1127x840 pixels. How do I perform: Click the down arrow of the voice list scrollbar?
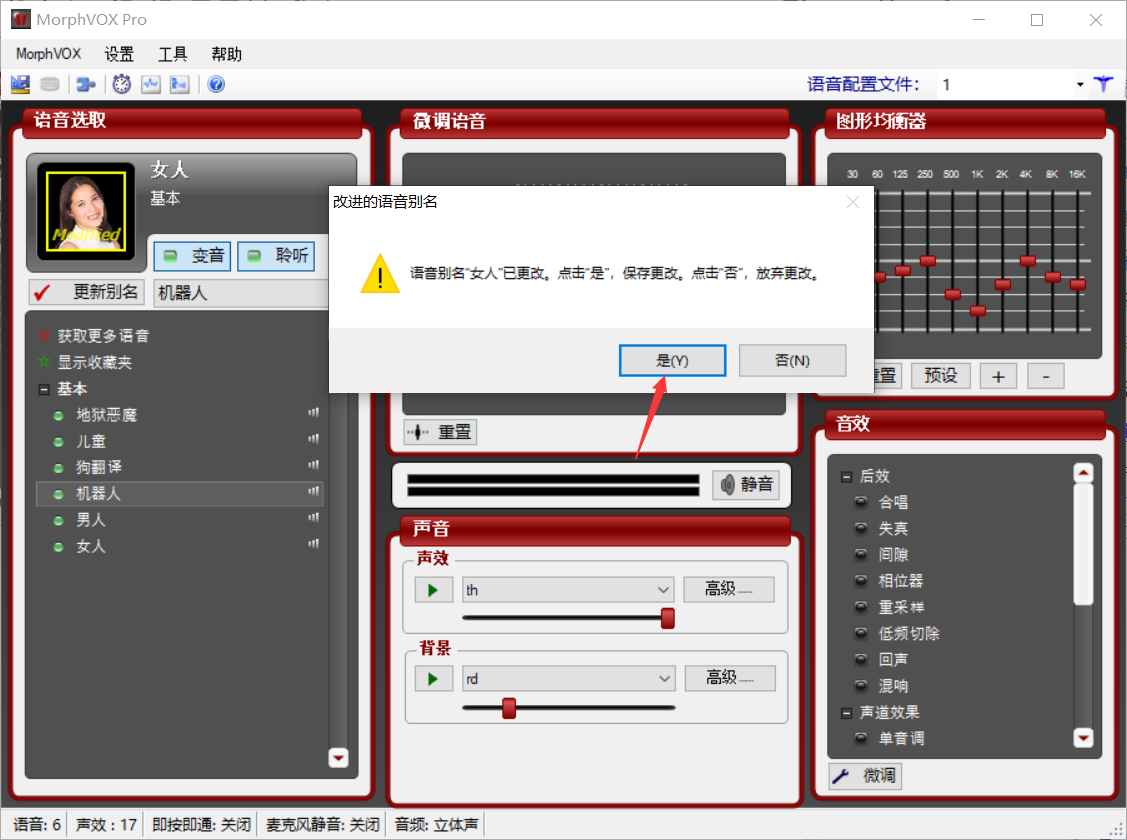click(x=339, y=758)
